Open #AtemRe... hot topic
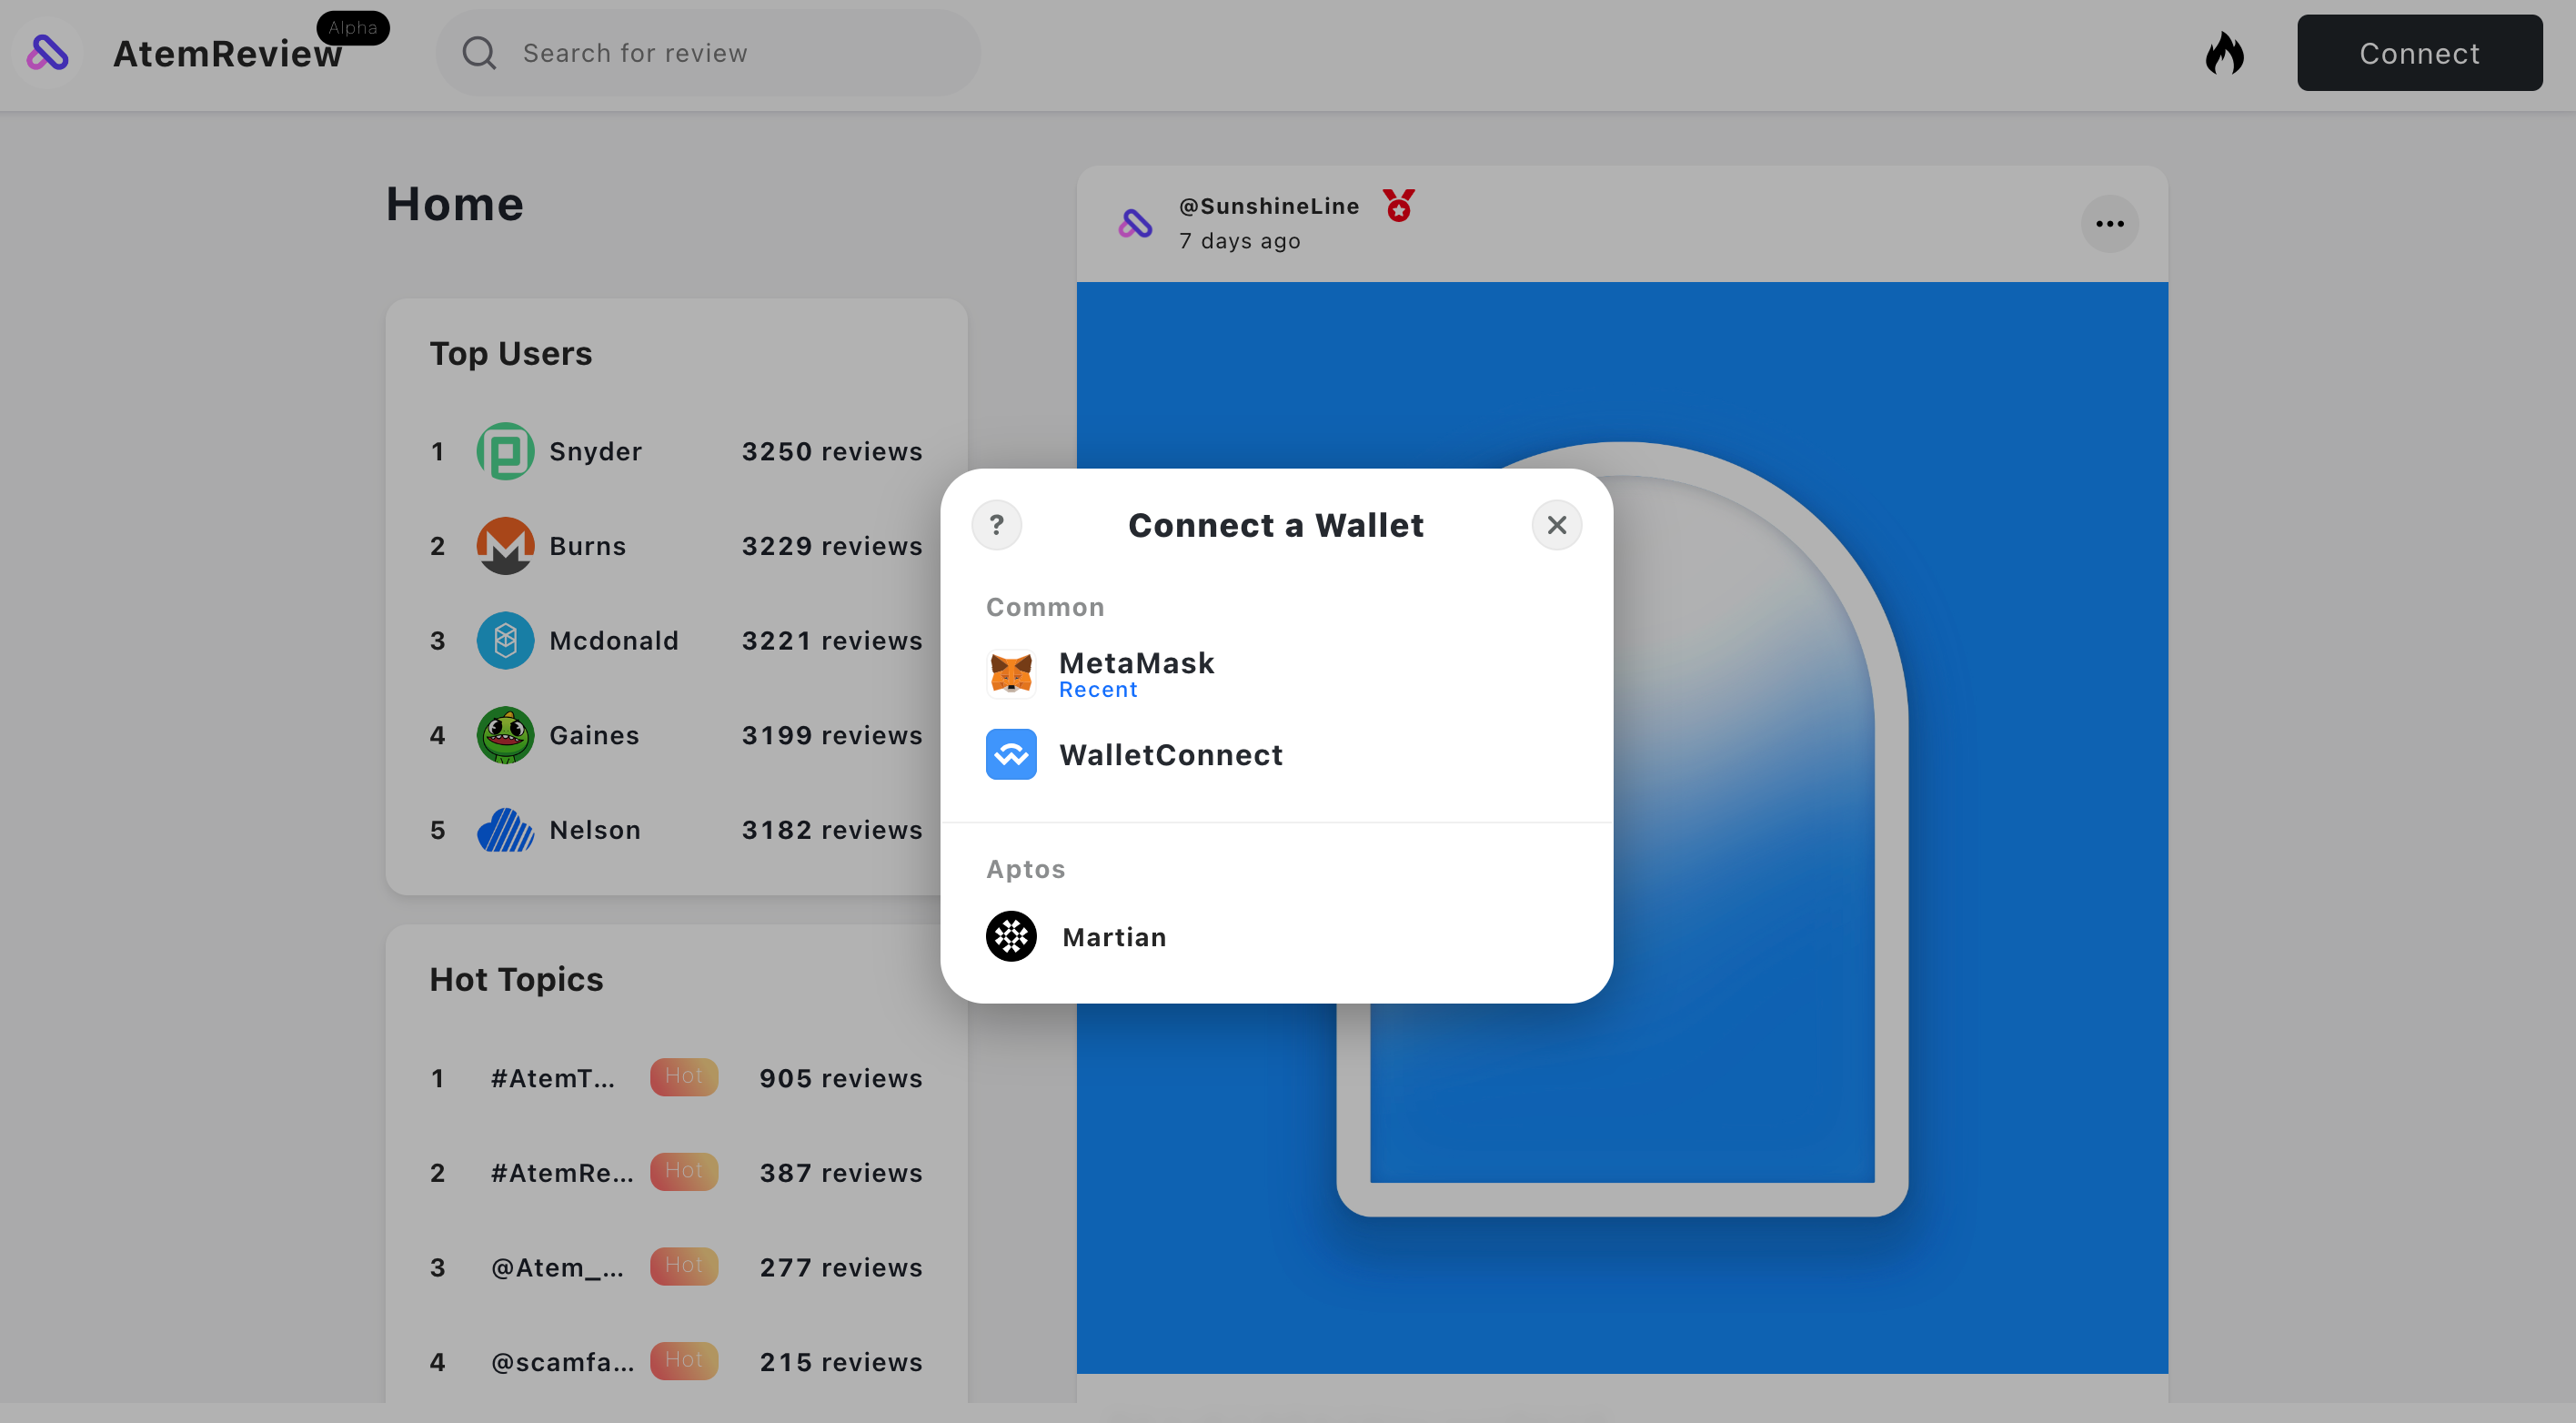 [x=561, y=1173]
